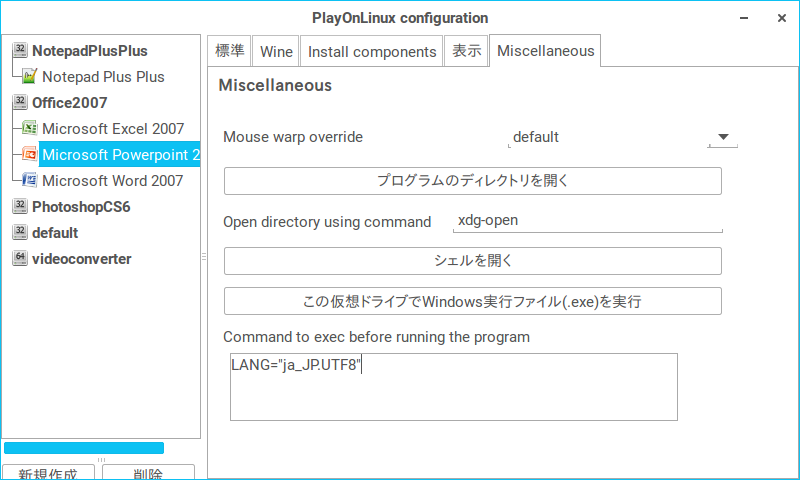The height and width of the screenshot is (480, 800).
Task: Close the PlayOnLinux configuration window
Action: pyautogui.click(x=782, y=18)
